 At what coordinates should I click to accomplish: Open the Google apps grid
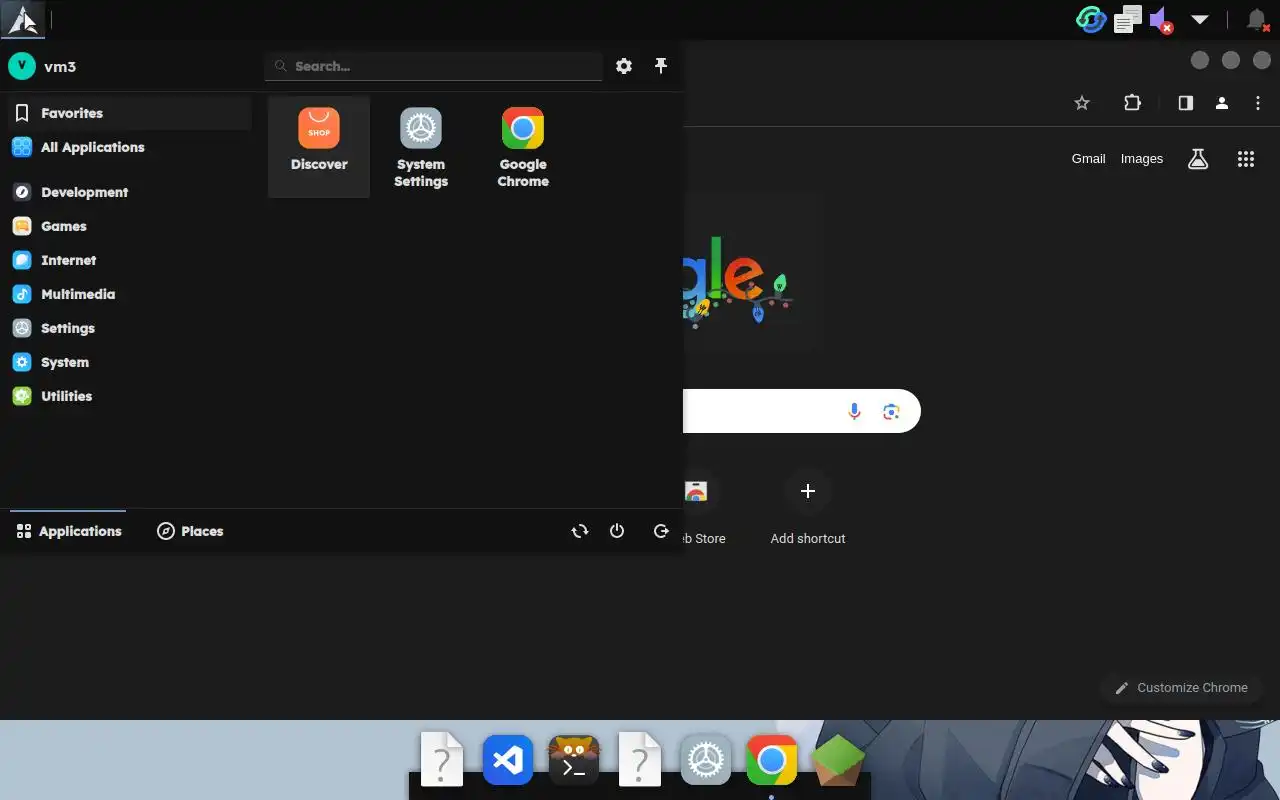coord(1246,159)
